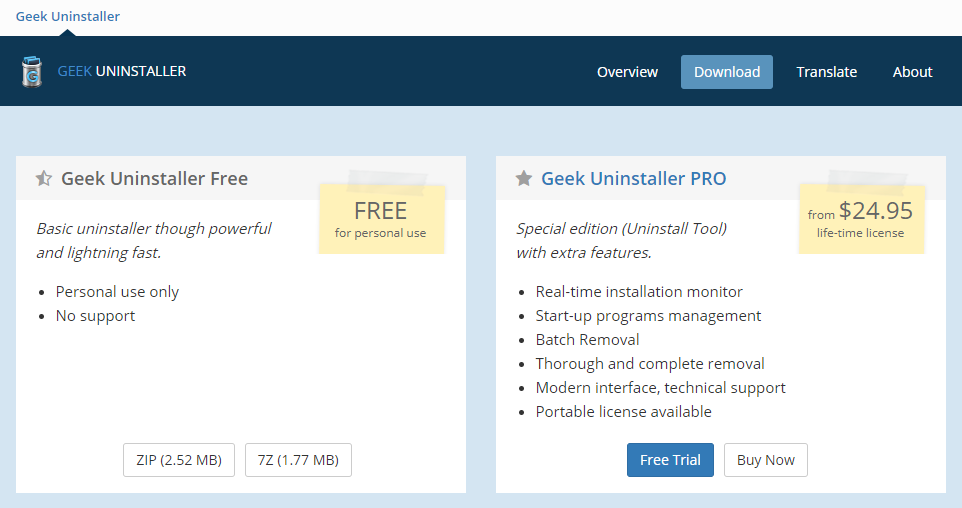Click the 'Personal use only' bullet text
This screenshot has height=508, width=962.
[117, 291]
